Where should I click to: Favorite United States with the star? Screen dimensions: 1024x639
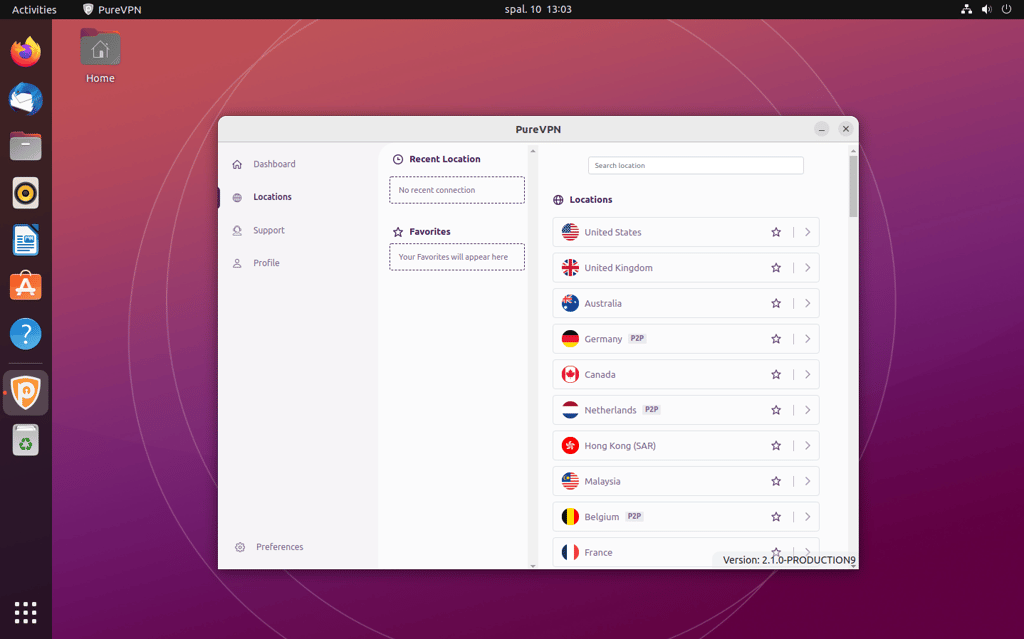click(x=776, y=232)
